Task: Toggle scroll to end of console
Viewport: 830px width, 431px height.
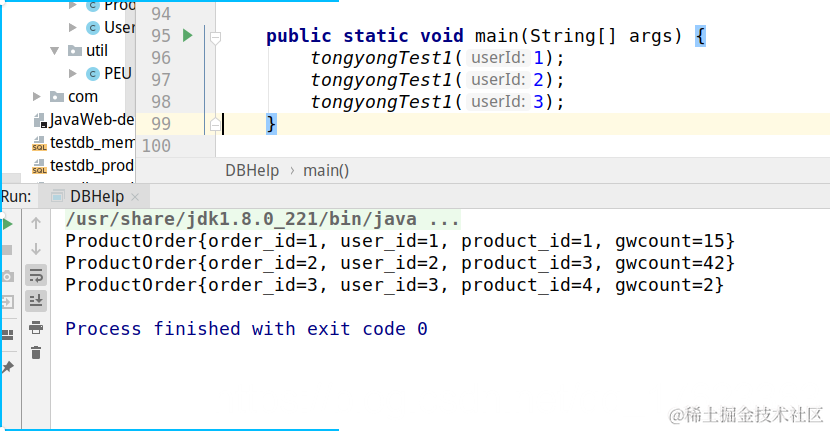Action: (36, 301)
